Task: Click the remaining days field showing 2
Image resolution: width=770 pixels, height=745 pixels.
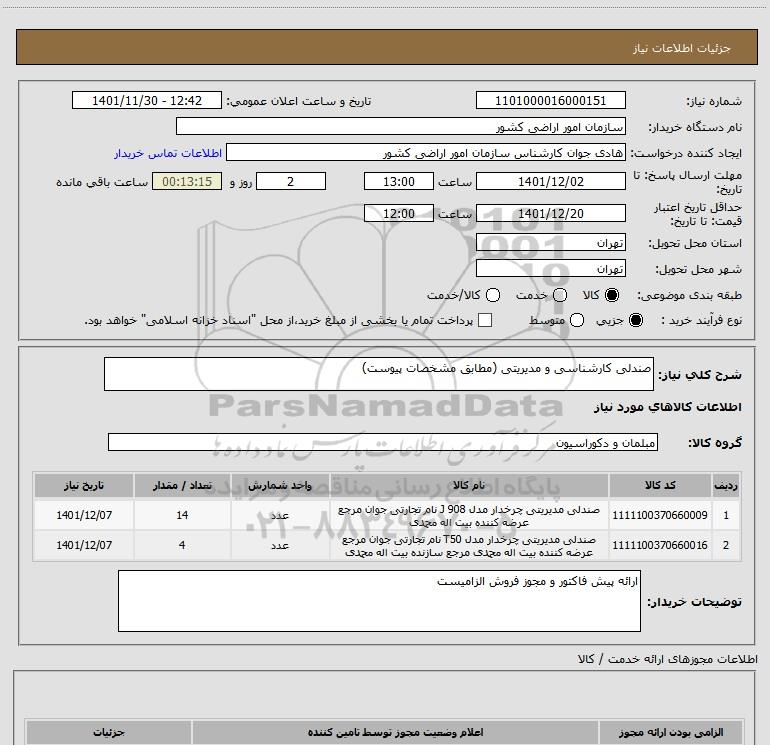Action: coord(291,181)
